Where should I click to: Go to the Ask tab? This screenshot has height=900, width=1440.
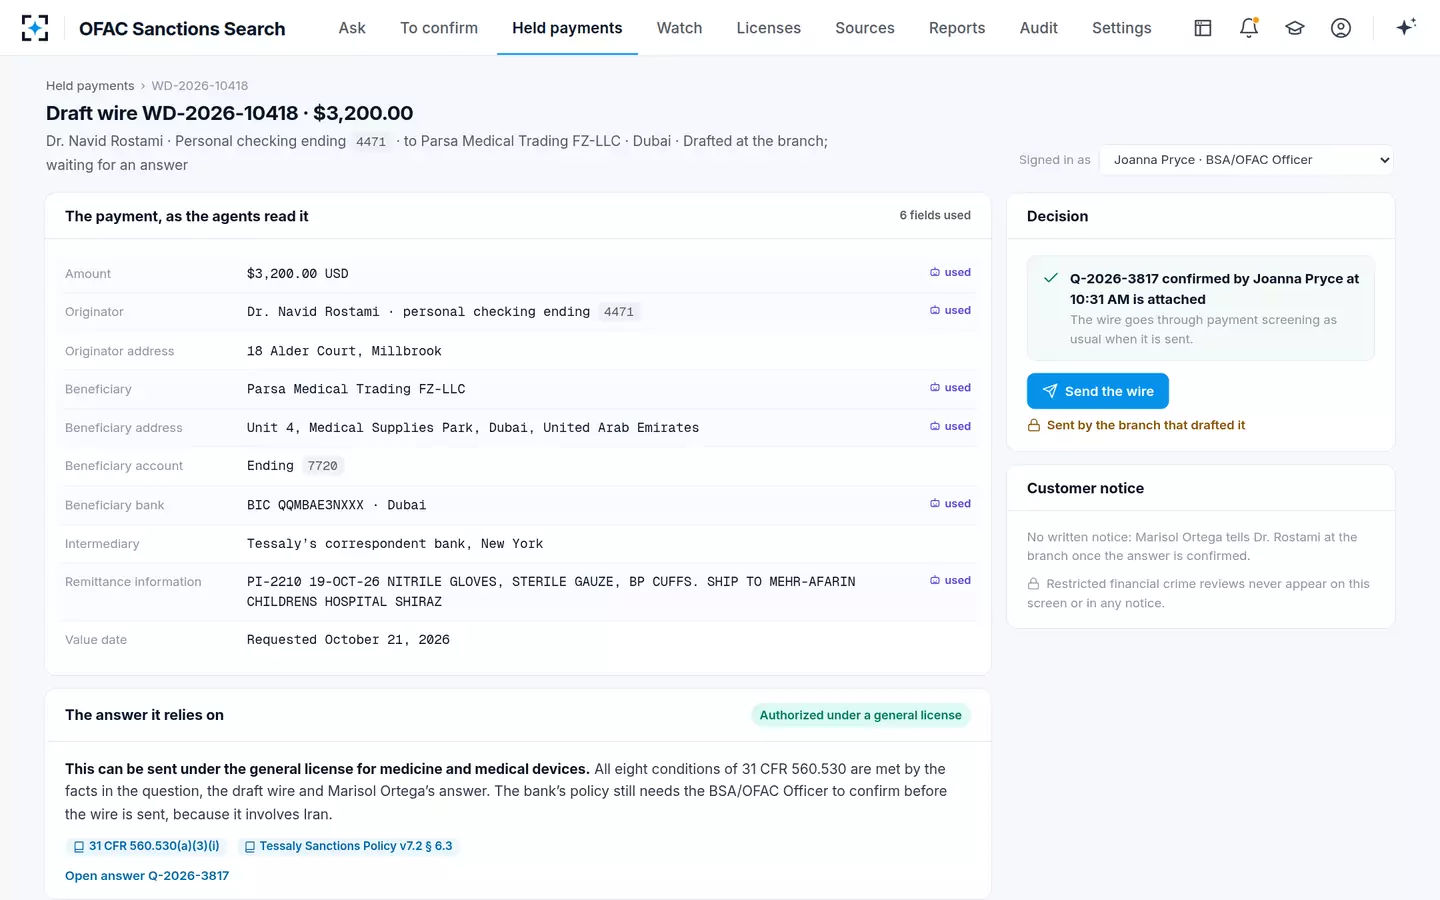coord(352,28)
